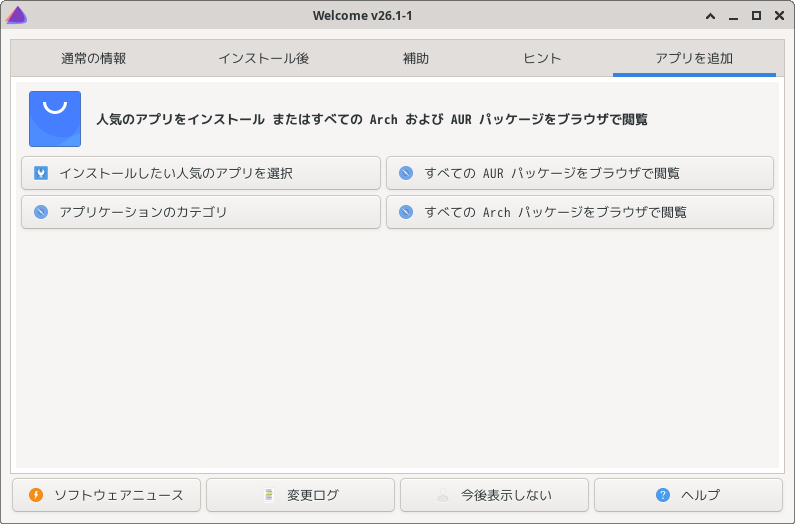Open the インストール後 tab
This screenshot has width=795, height=524.
[264, 58]
